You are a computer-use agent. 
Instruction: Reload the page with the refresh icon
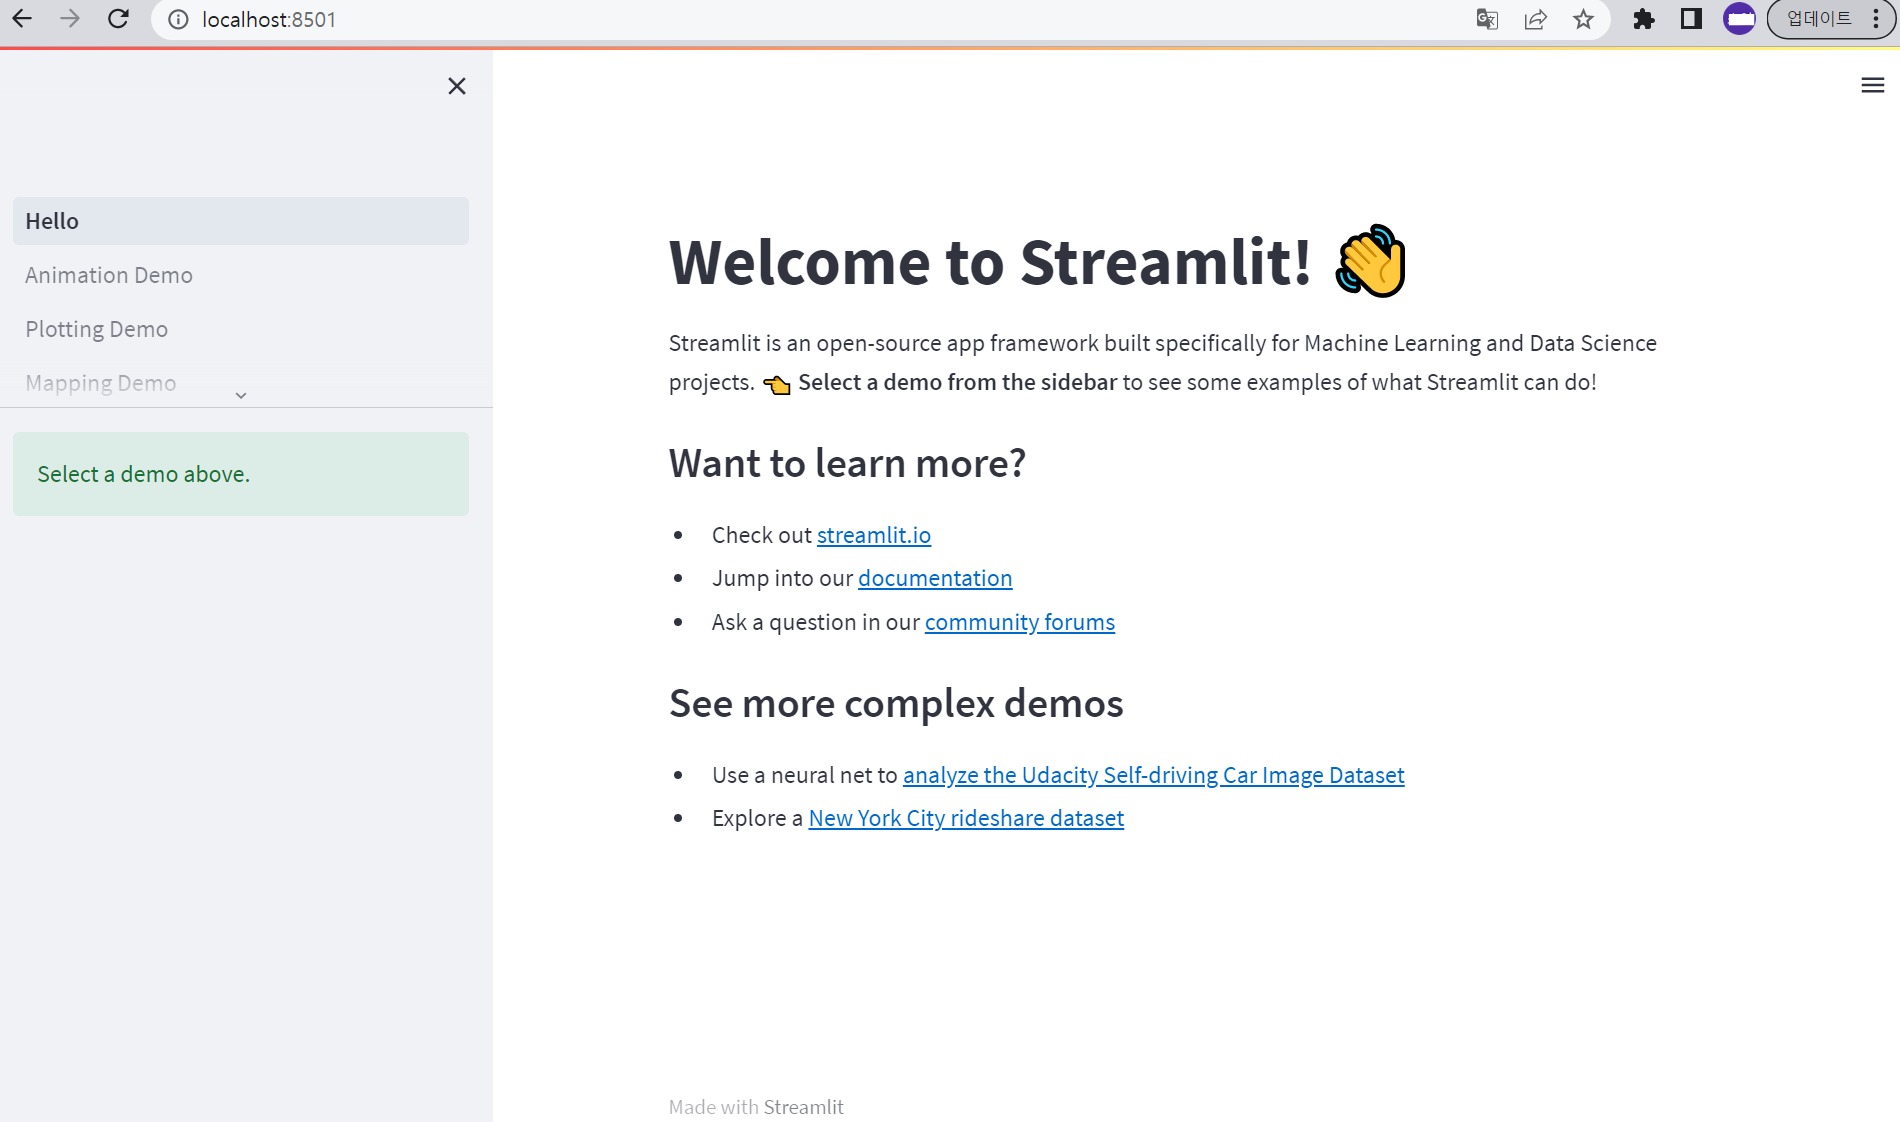[118, 19]
